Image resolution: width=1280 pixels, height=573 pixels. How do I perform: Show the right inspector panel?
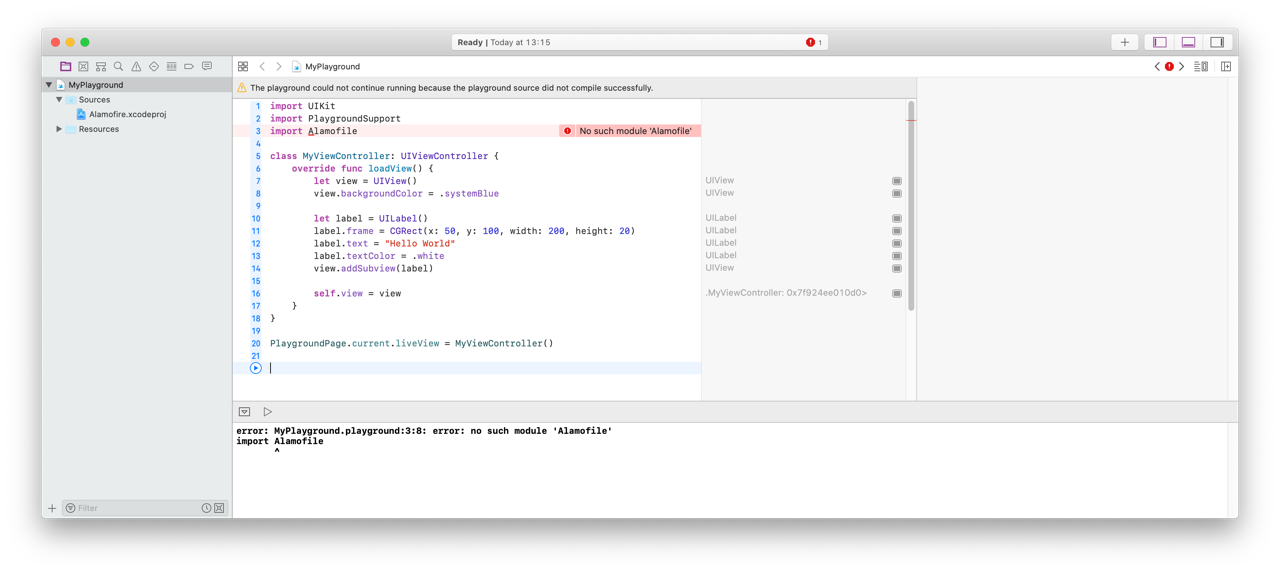(x=1217, y=42)
